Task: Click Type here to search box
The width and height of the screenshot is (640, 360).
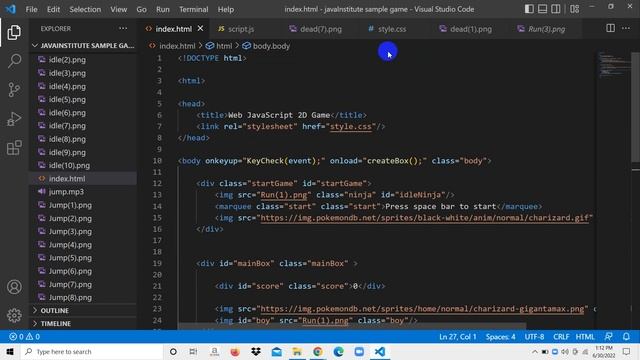Action: 91,351
